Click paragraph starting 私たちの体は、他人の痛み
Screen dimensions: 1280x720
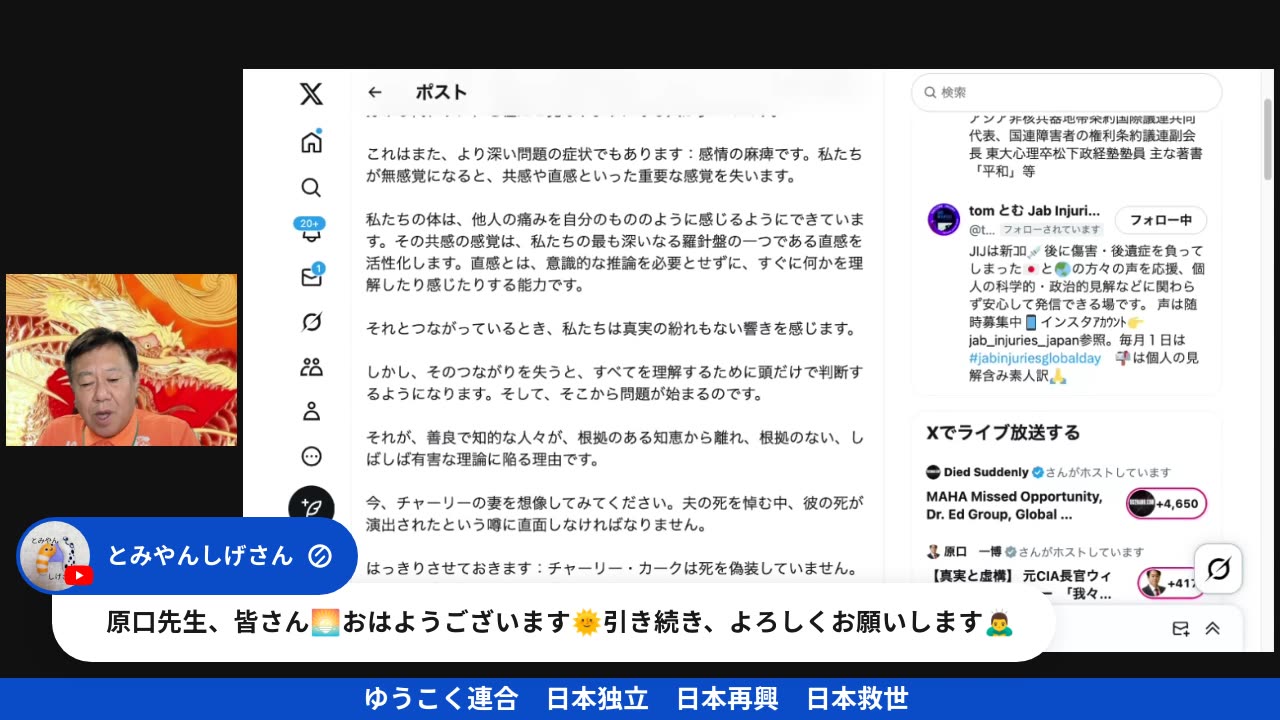tap(615, 252)
